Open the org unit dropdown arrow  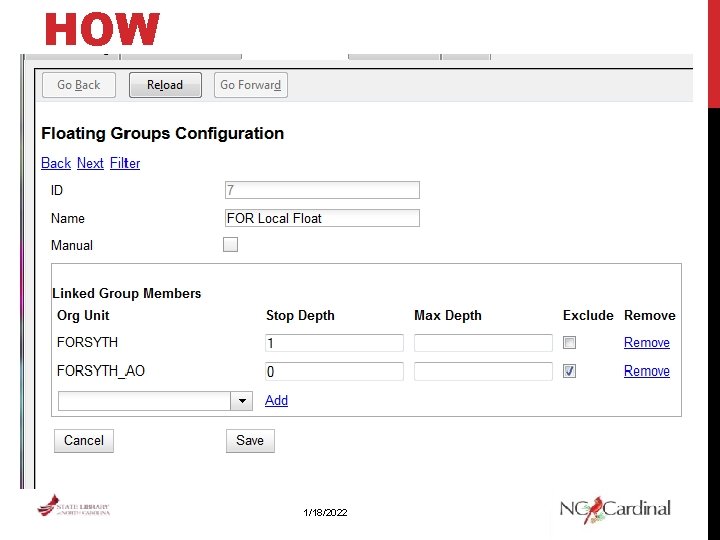tap(242, 401)
